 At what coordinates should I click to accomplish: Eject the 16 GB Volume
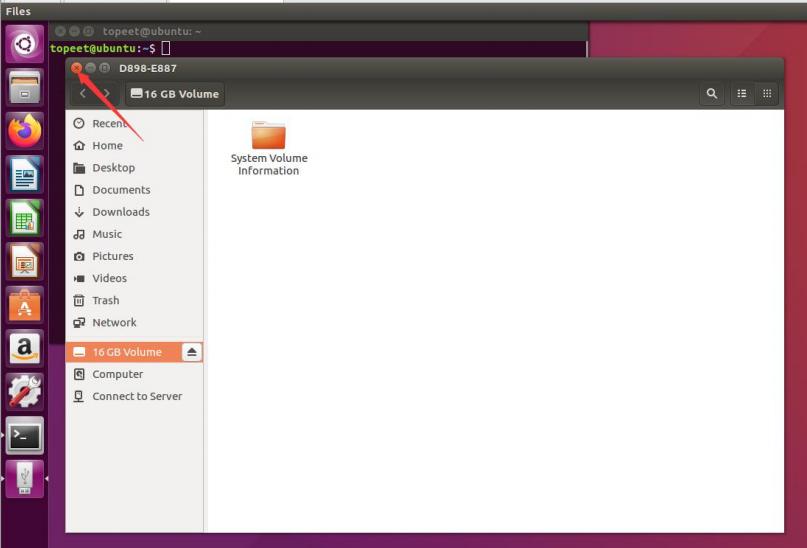(191, 352)
